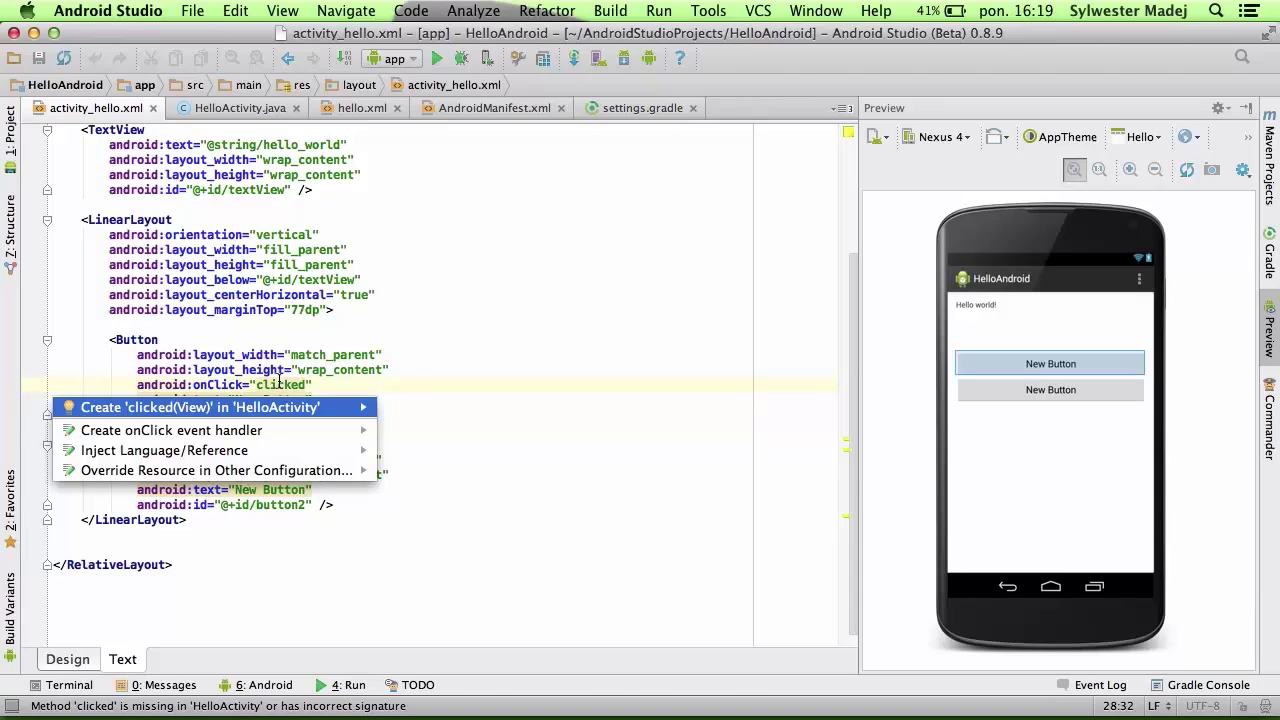Click the Save All floppy icon

(x=38, y=58)
